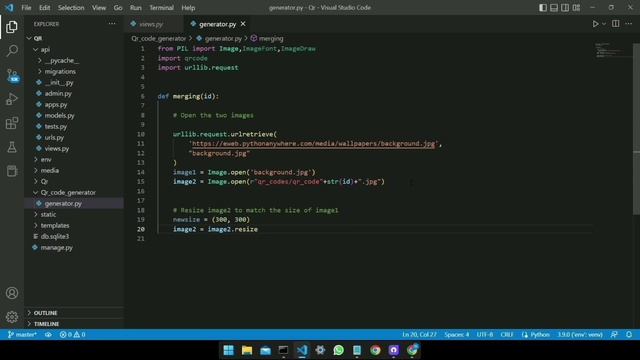This screenshot has height=360, width=640.
Task: Split the editor to the right
Action: point(616,24)
